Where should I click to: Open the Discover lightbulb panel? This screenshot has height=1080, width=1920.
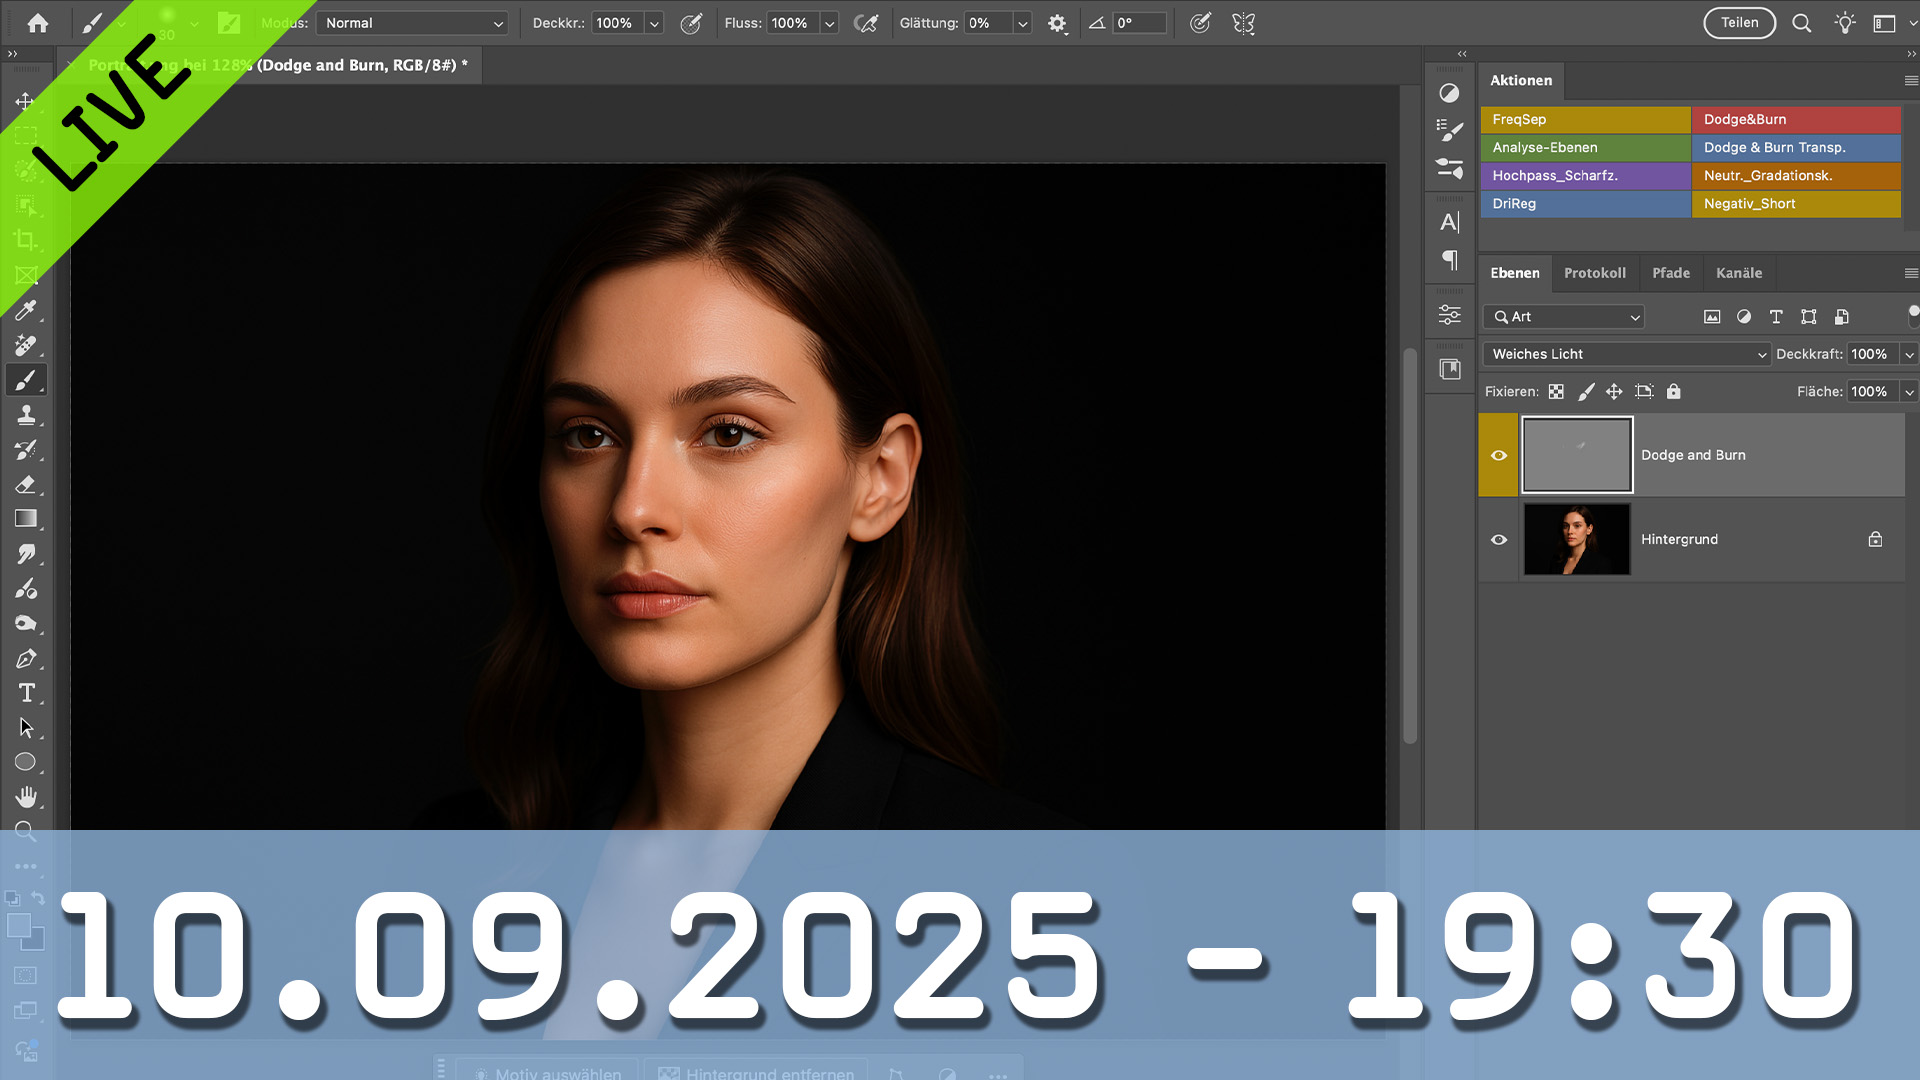click(1845, 23)
